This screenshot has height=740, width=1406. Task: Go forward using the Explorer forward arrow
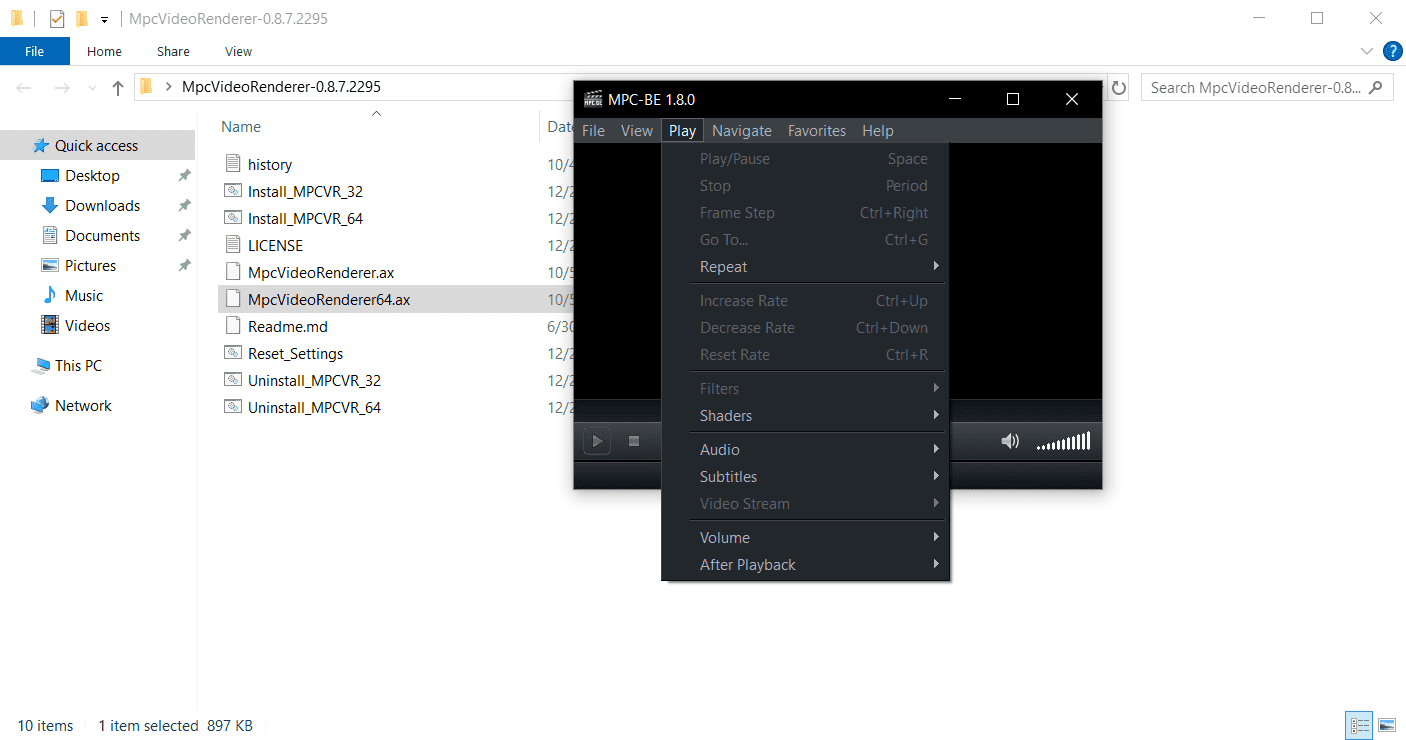click(62, 88)
